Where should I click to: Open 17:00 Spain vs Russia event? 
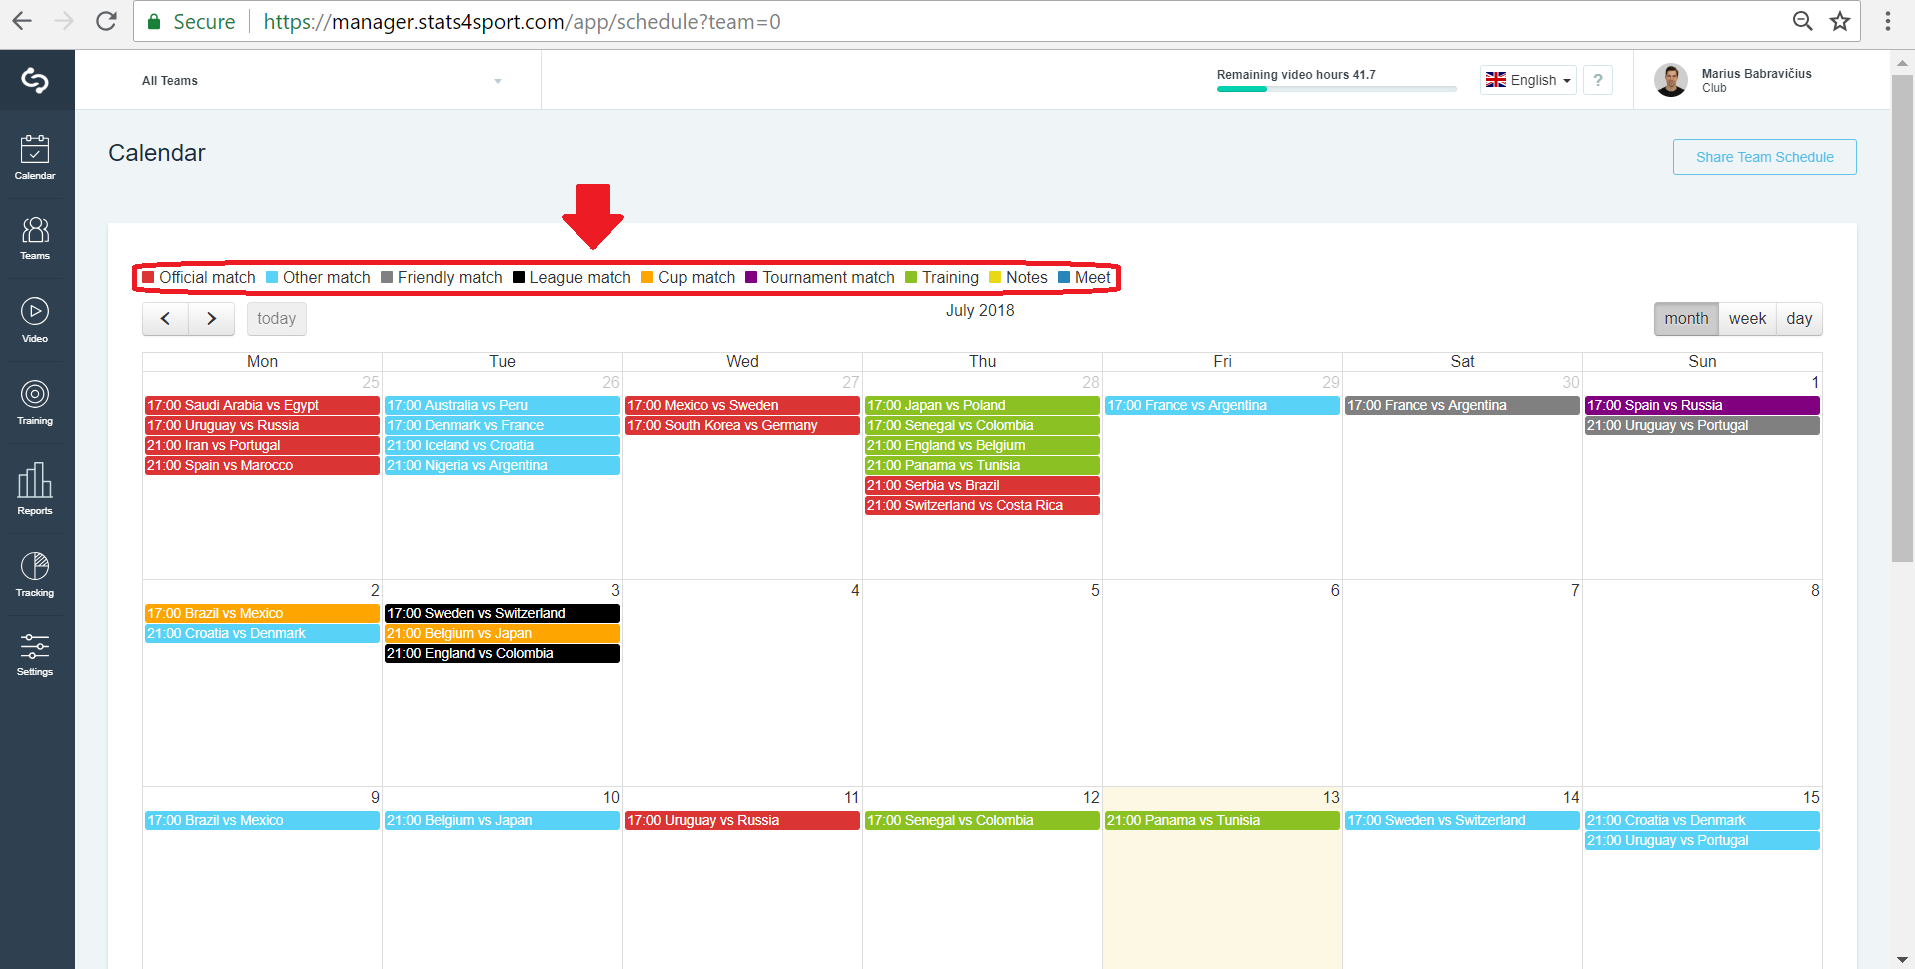tap(1702, 405)
